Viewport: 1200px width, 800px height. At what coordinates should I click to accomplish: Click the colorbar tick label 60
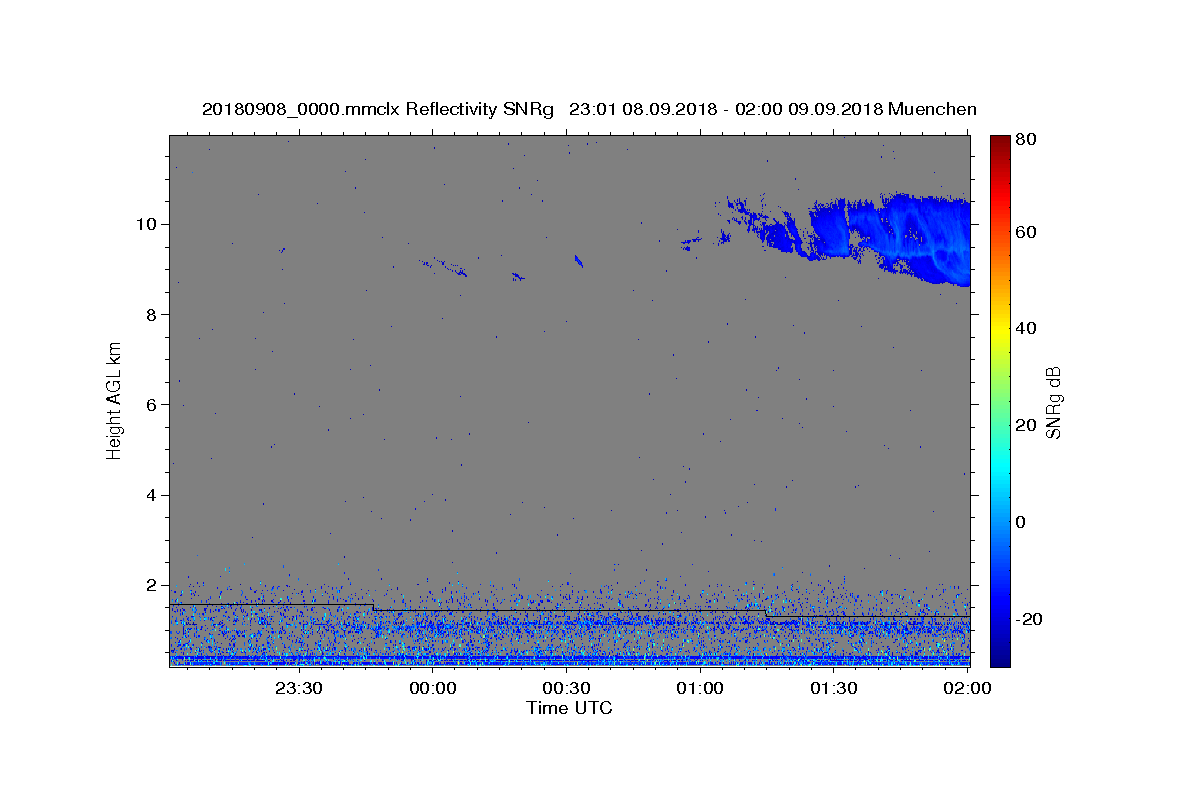click(1026, 232)
